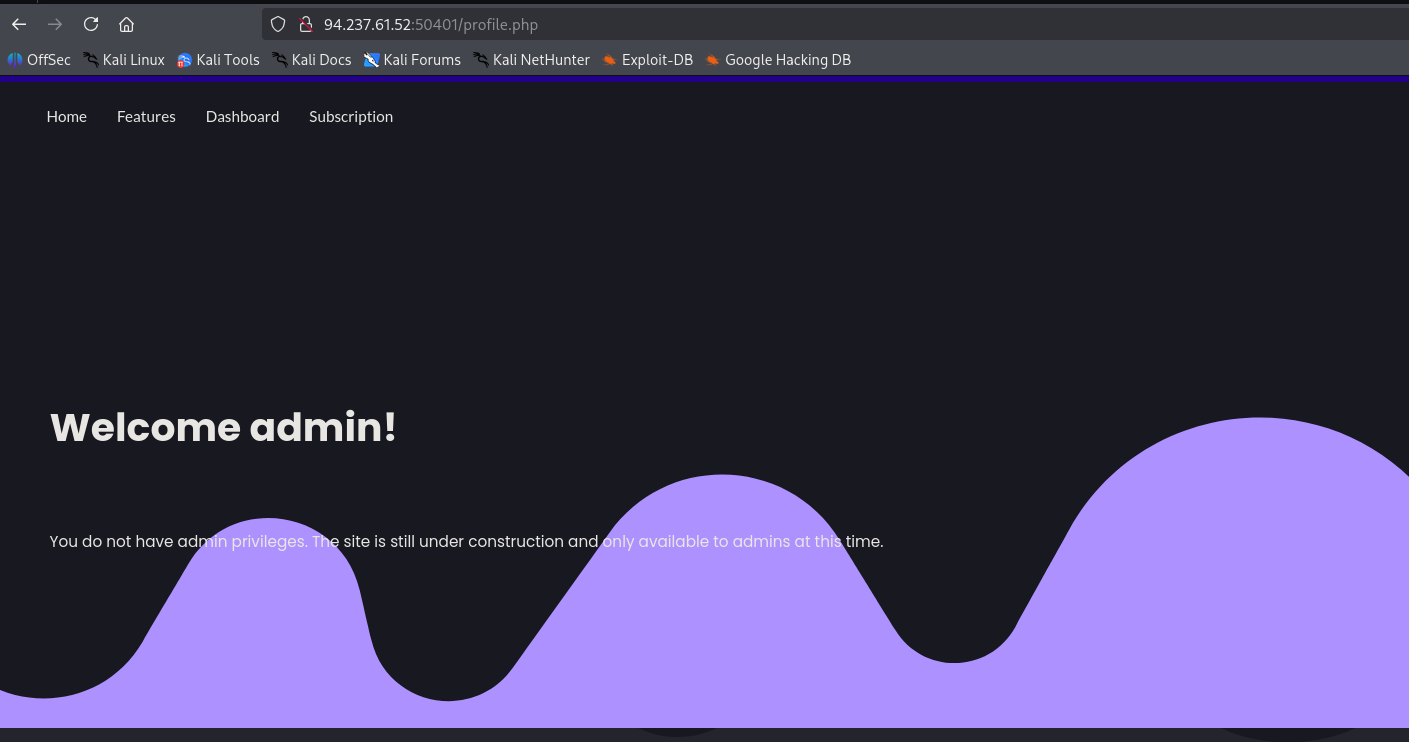Image resolution: width=1409 pixels, height=742 pixels.
Task: Select Features in the site navigation
Action: [146, 117]
